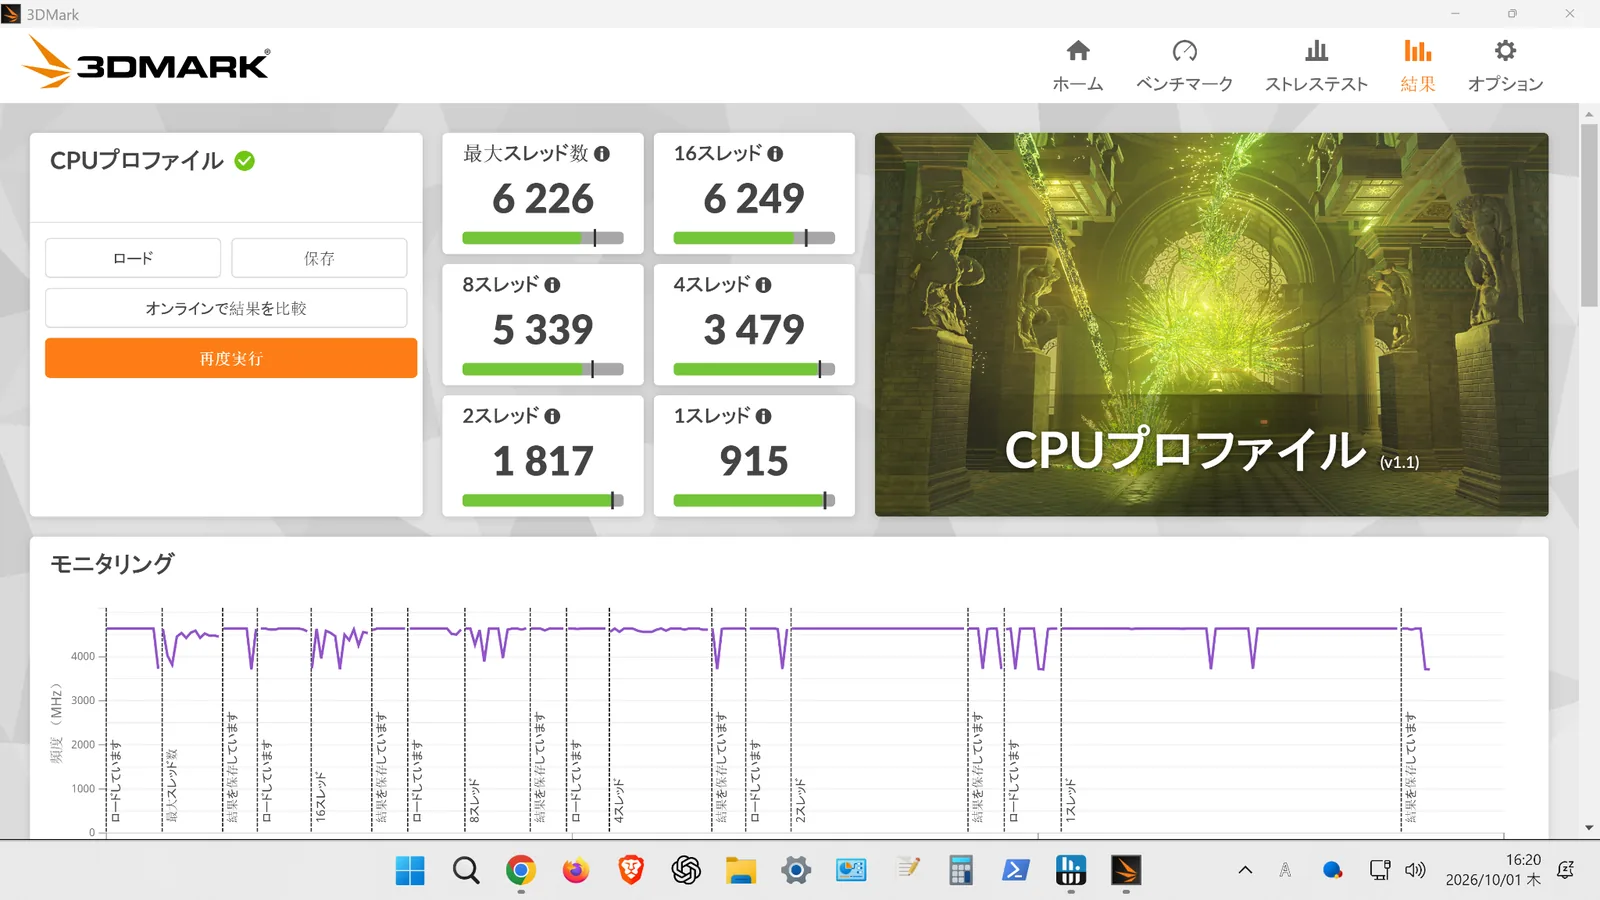Click the 保存 button

[x=319, y=258]
